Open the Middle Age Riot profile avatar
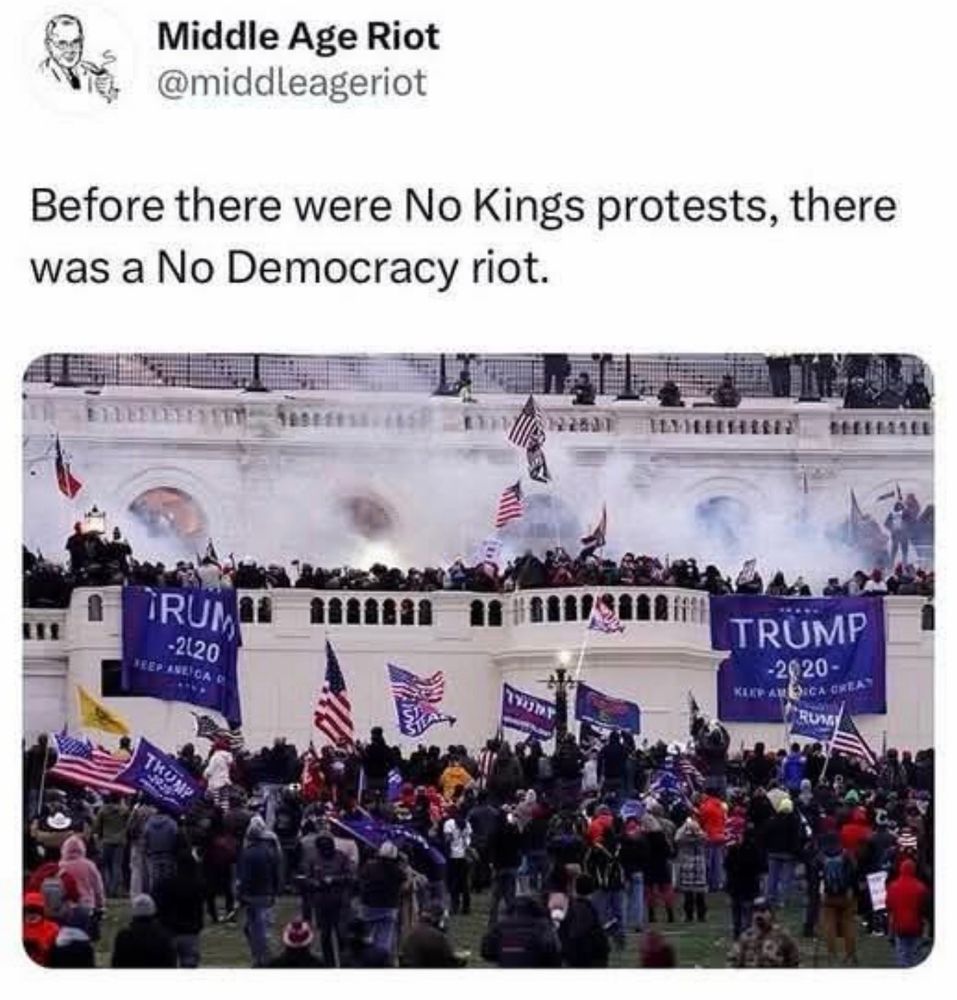 [x=79, y=61]
